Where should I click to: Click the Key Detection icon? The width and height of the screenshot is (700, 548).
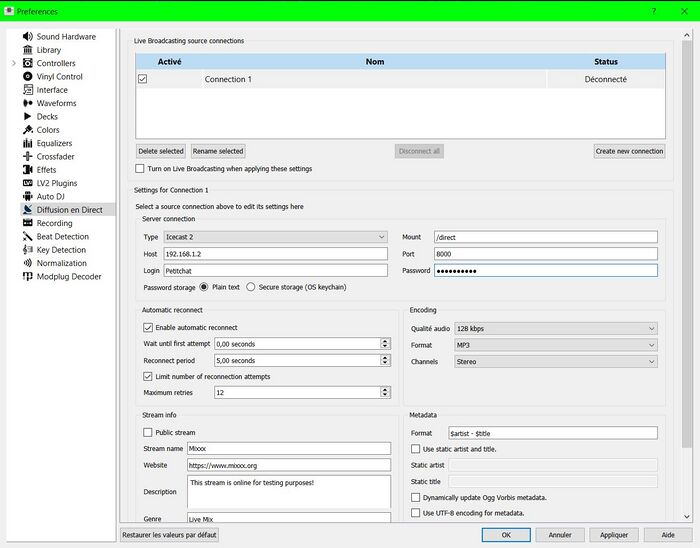pyautogui.click(x=28, y=250)
